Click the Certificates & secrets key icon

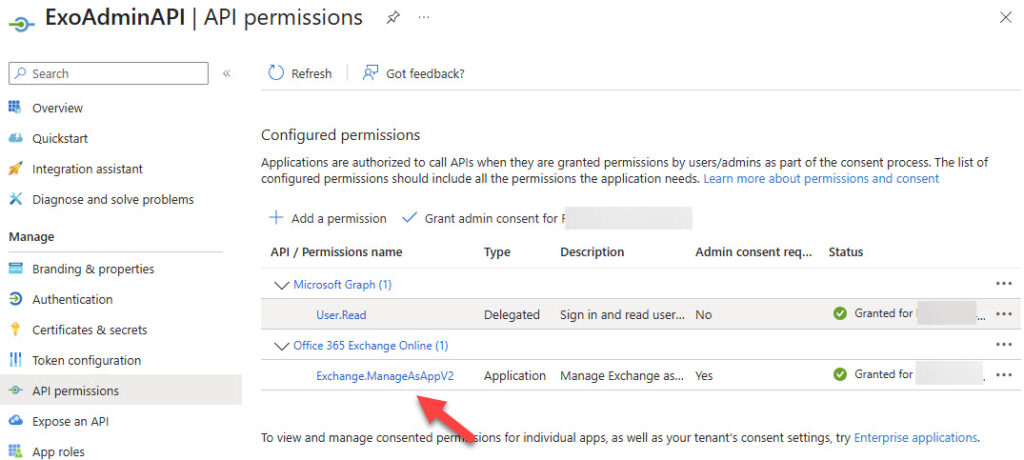[x=16, y=330]
